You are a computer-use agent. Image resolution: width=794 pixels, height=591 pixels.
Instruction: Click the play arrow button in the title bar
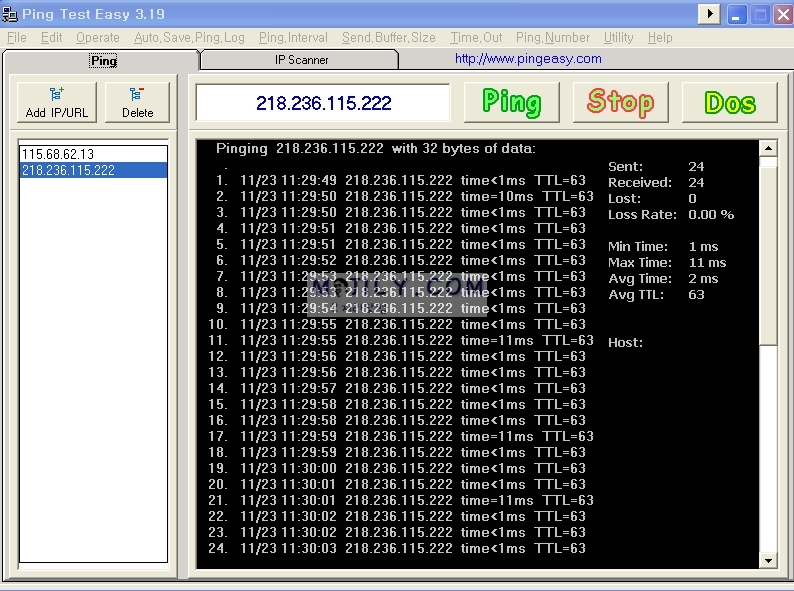pyautogui.click(x=709, y=14)
